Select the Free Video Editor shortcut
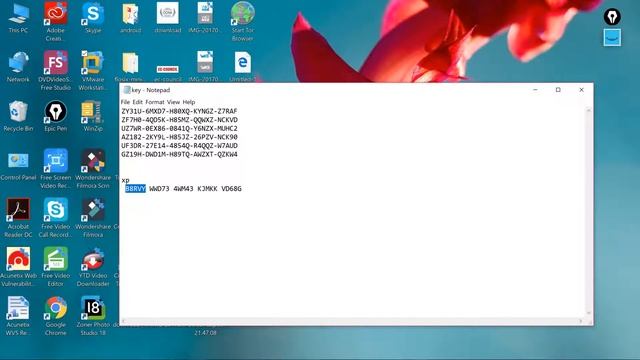The height and width of the screenshot is (360, 640). click(x=56, y=267)
